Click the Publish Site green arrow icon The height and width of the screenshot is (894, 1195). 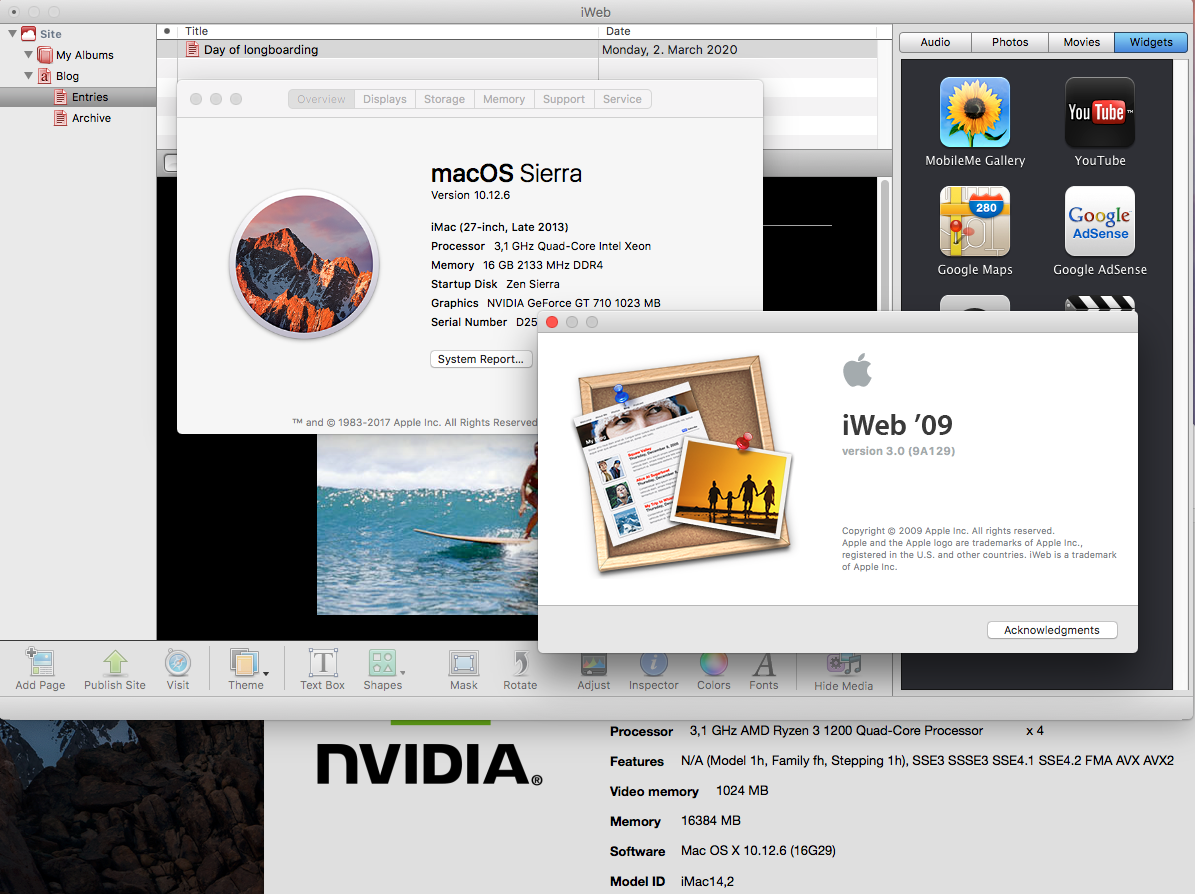tap(115, 662)
